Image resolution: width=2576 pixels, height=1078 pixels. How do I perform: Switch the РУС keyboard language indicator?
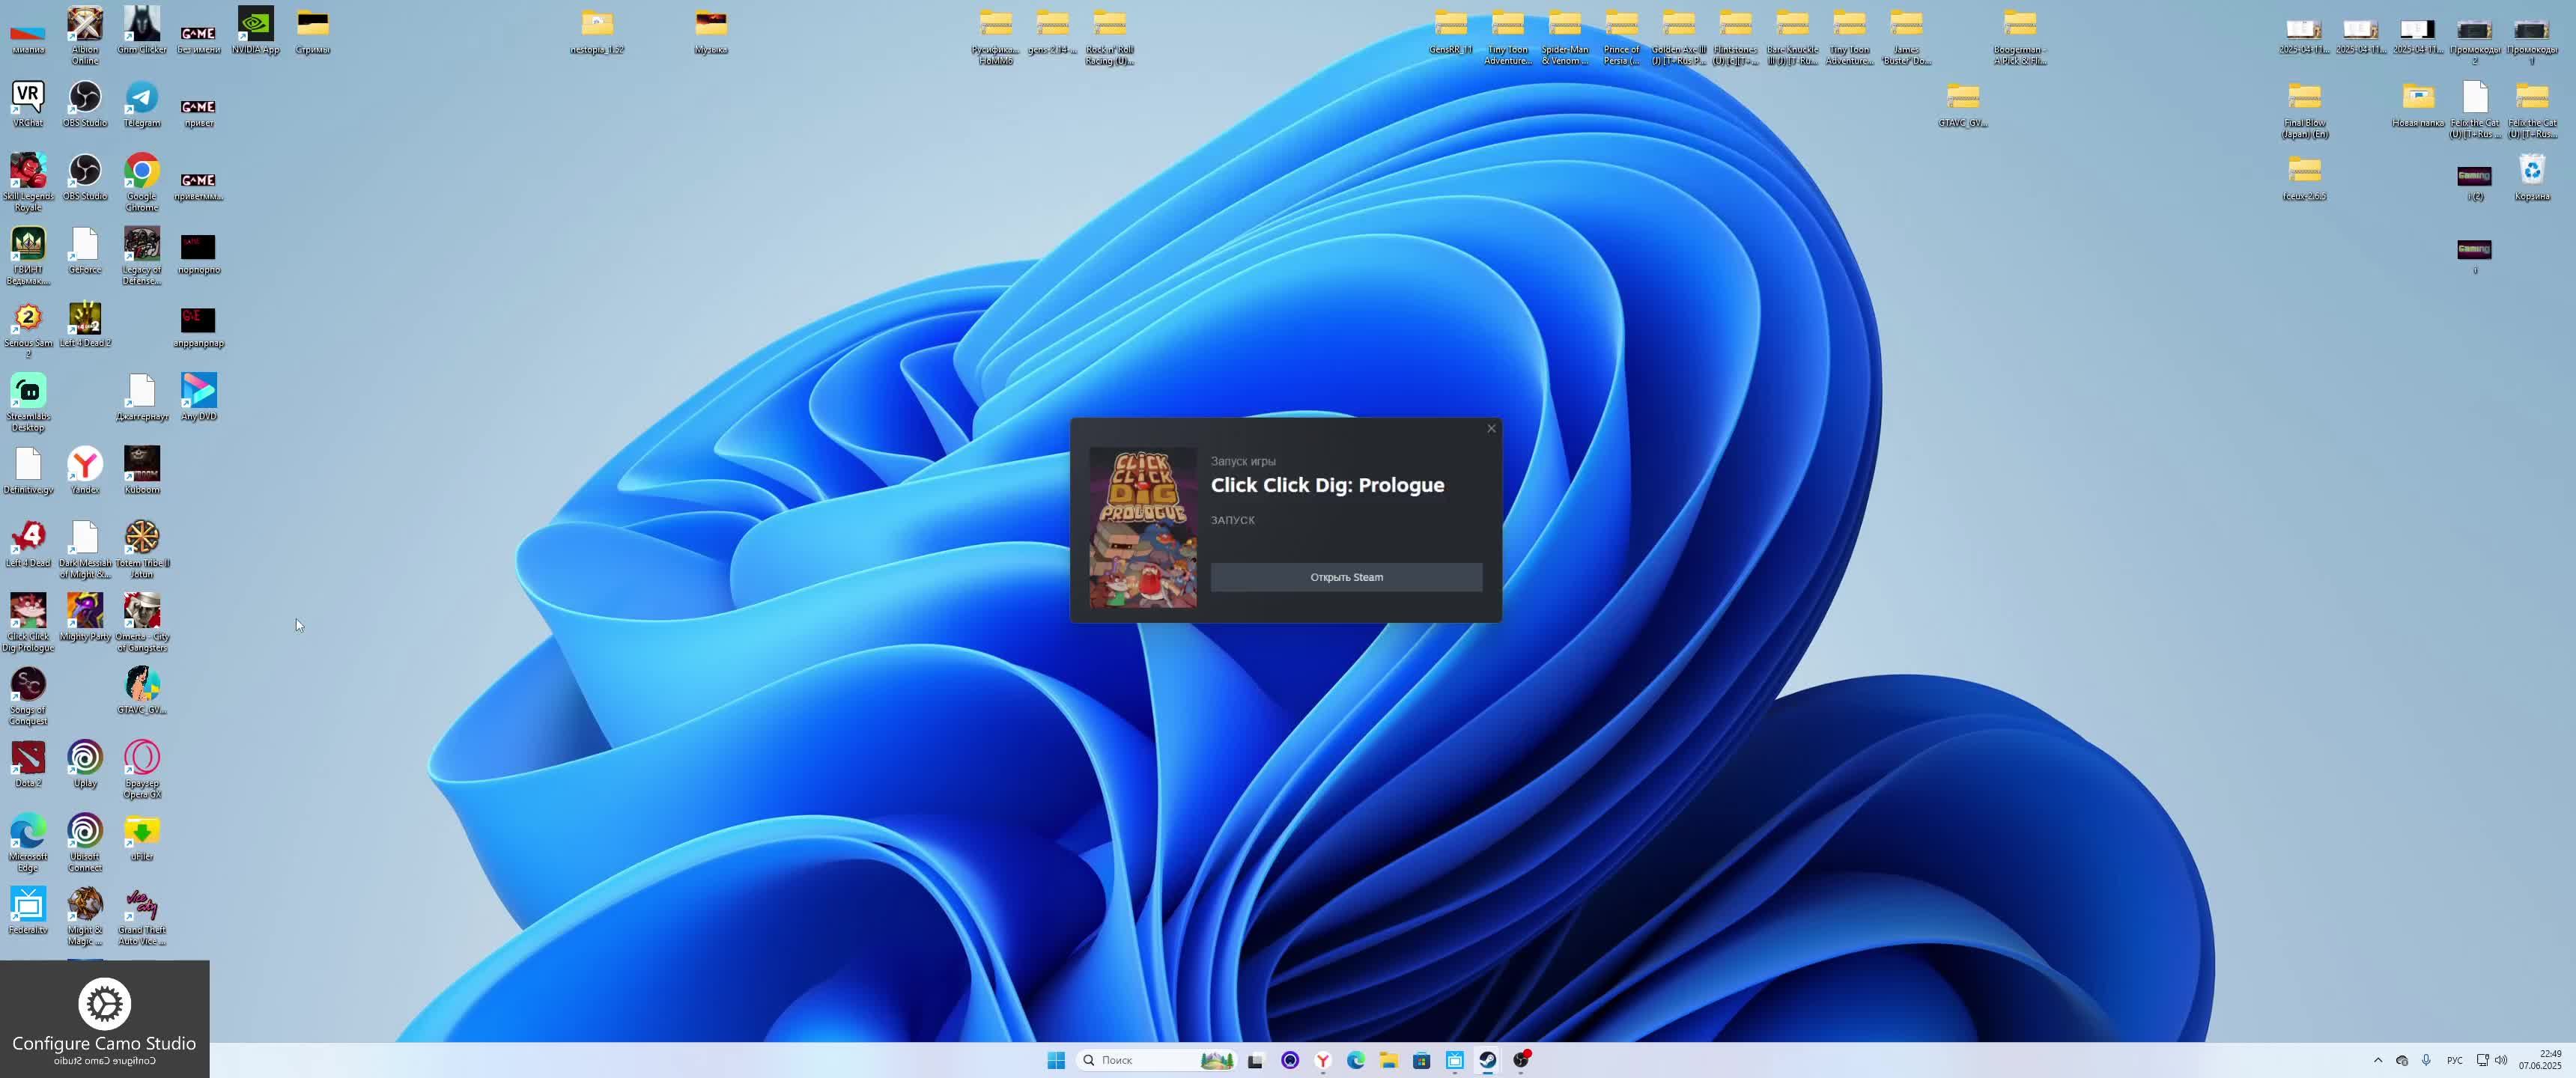coord(2454,1060)
